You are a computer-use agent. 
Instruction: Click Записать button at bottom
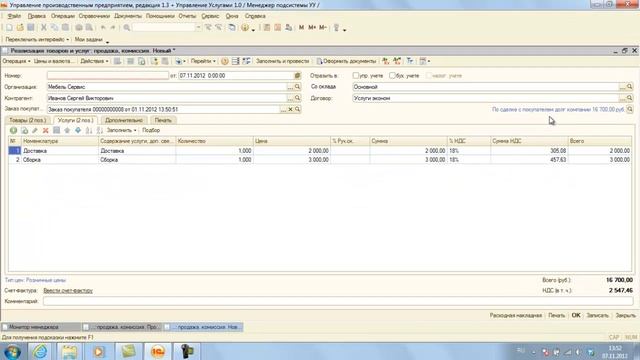pos(598,315)
